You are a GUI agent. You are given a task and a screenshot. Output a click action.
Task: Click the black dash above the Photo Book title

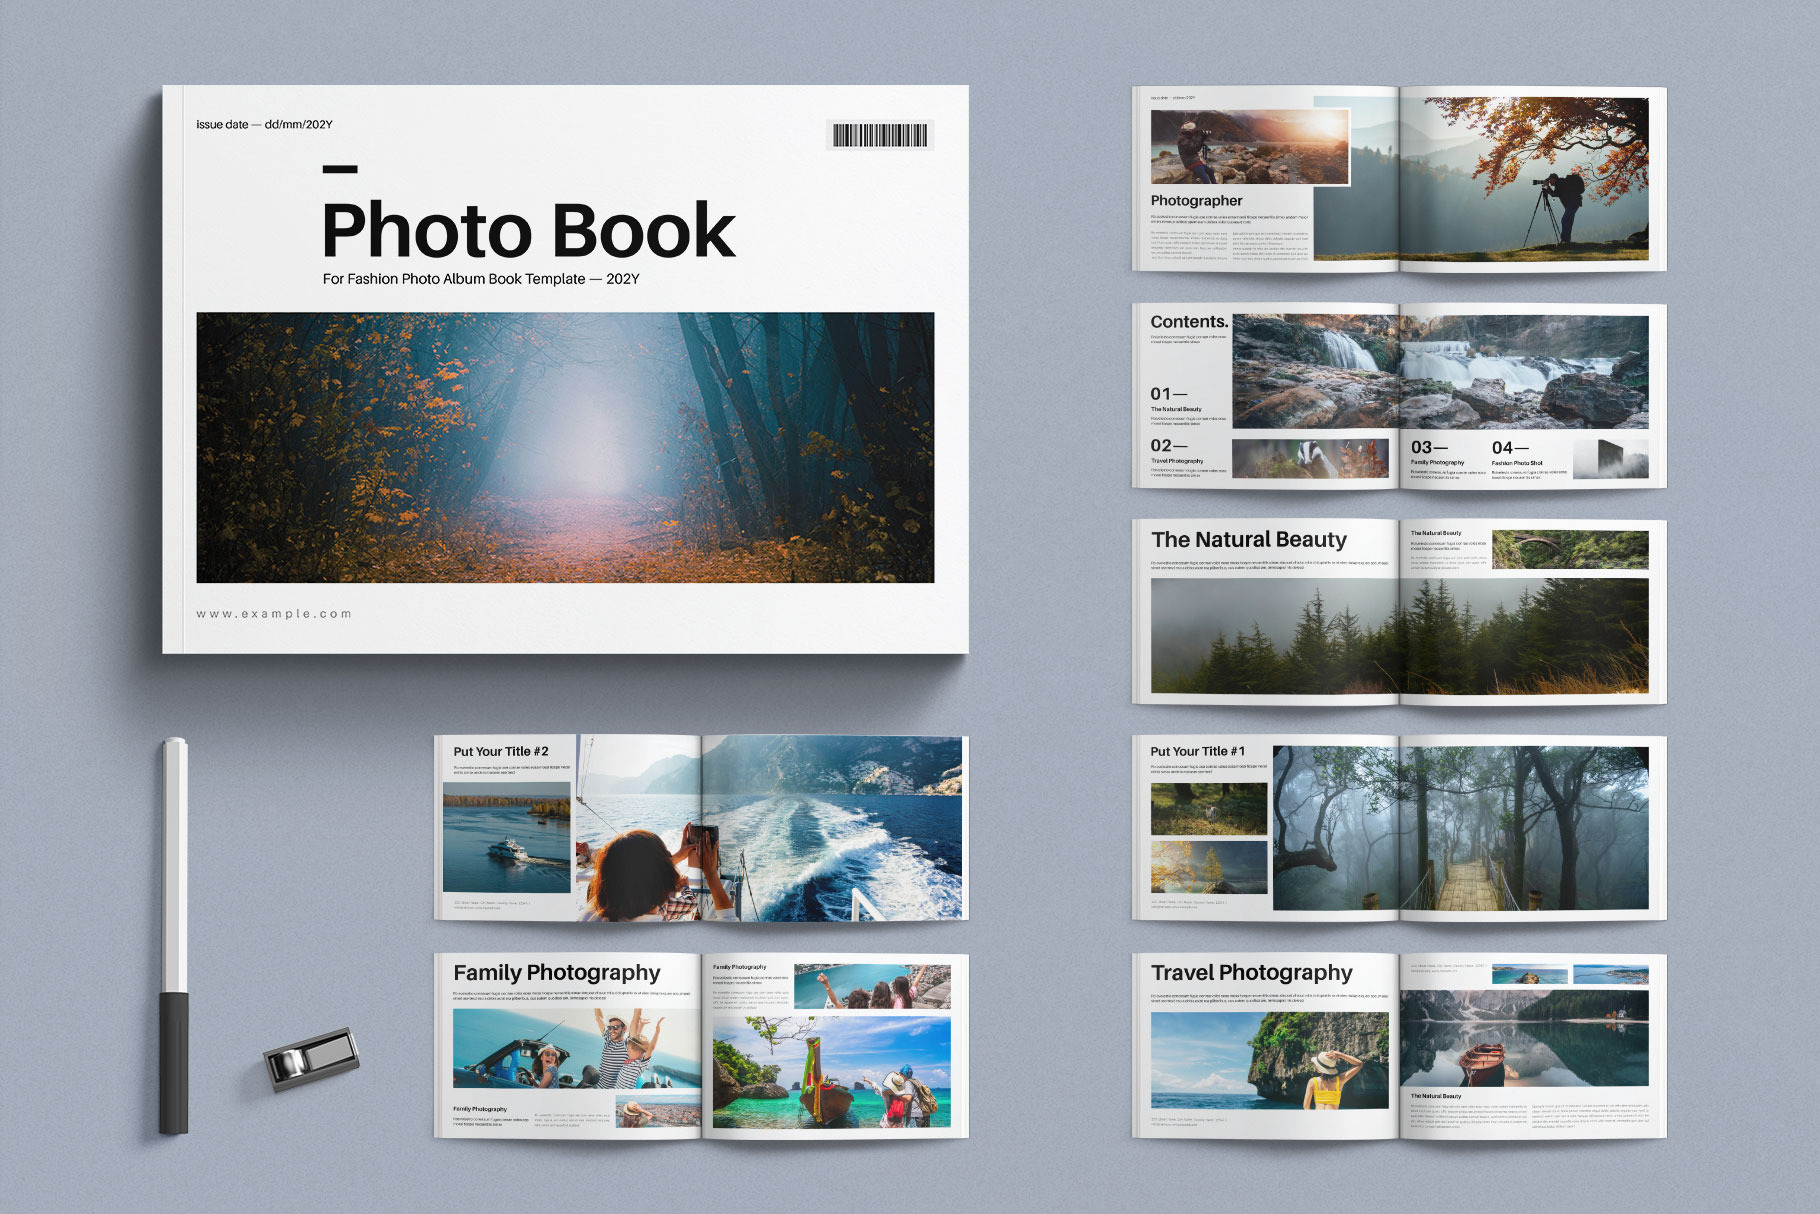click(x=340, y=169)
